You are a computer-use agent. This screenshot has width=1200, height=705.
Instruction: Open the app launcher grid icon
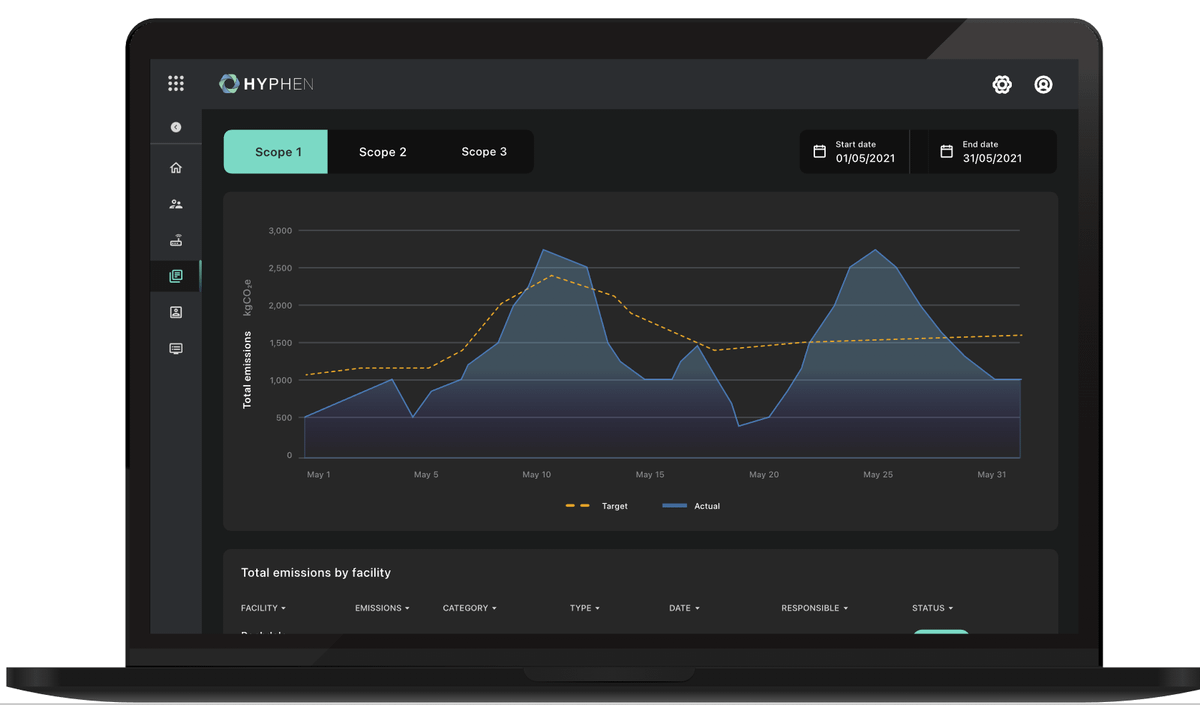176,84
